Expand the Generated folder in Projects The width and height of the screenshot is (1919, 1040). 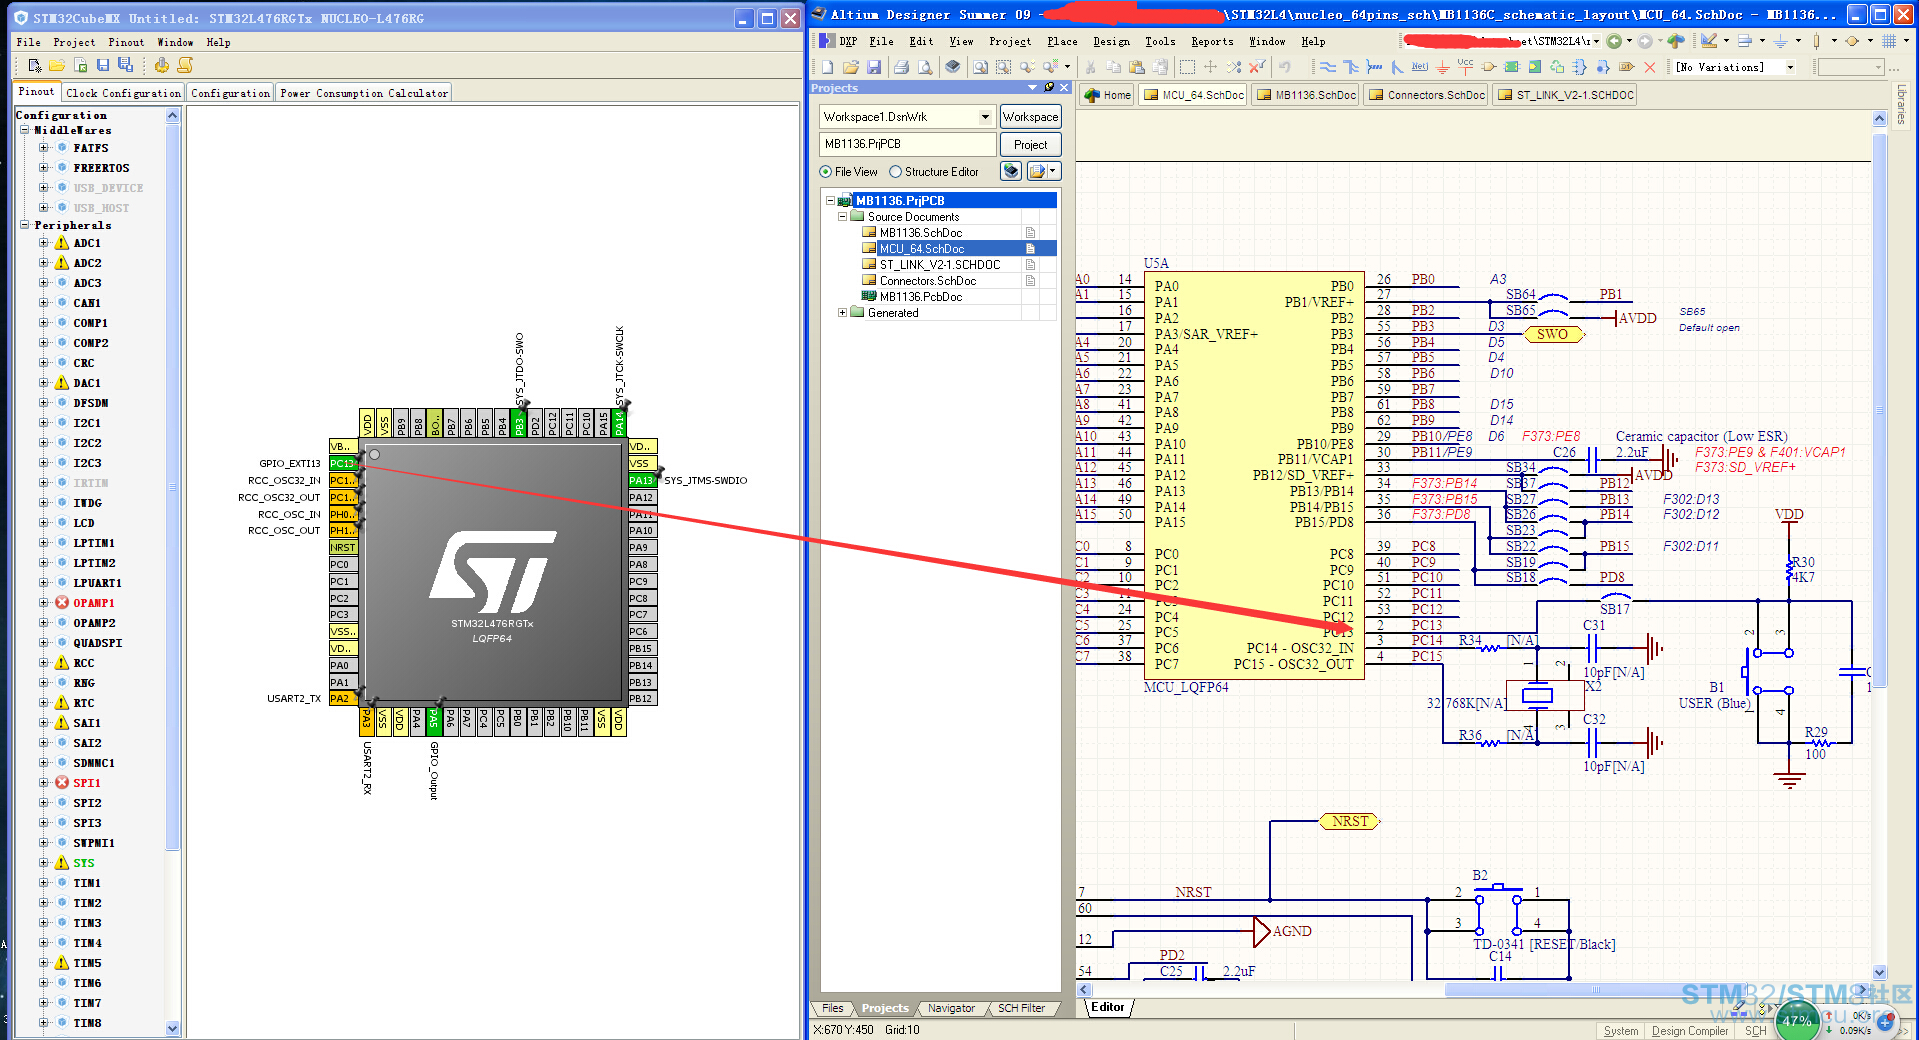[x=842, y=313]
